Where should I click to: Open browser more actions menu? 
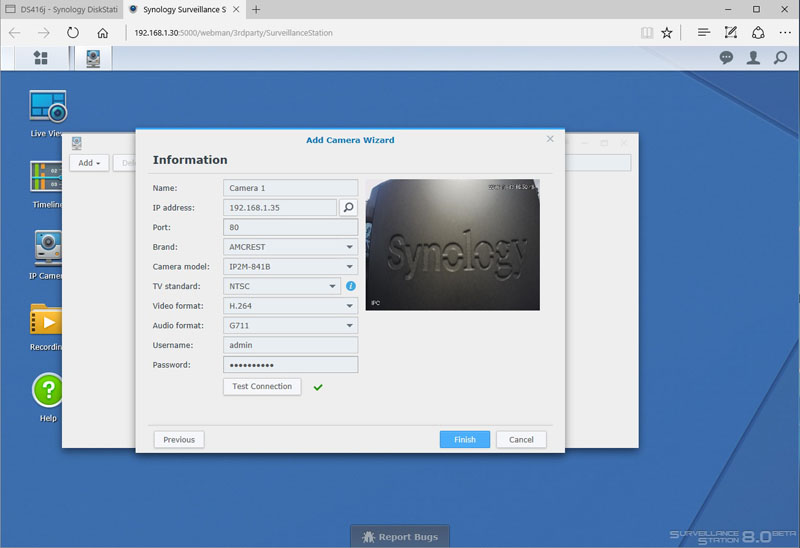[785, 33]
